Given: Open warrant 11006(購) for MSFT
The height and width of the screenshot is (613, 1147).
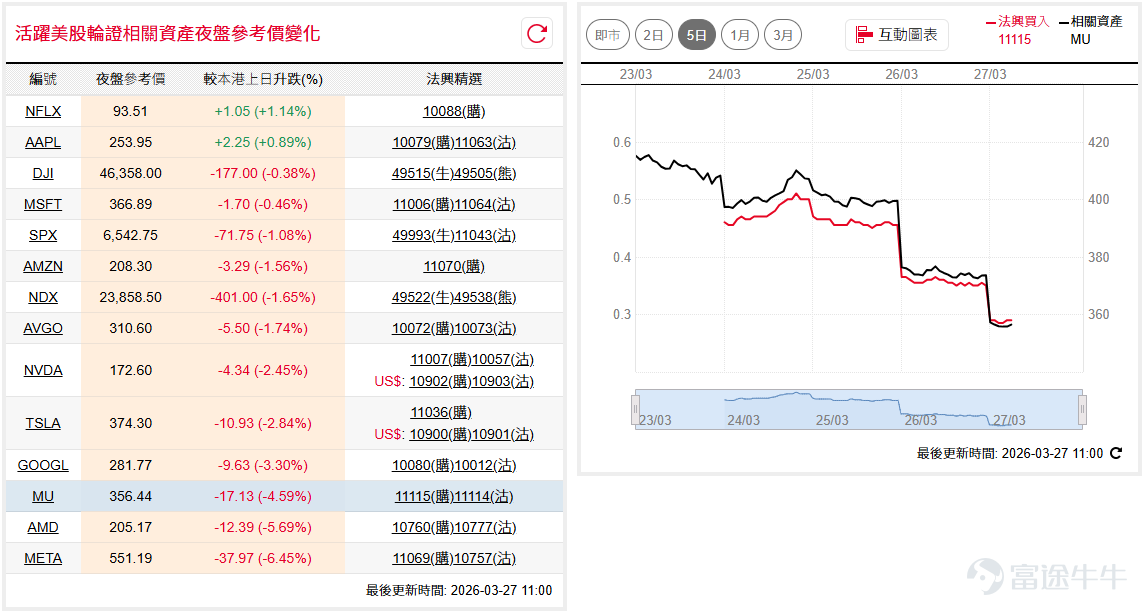Looking at the screenshot, I should [423, 204].
